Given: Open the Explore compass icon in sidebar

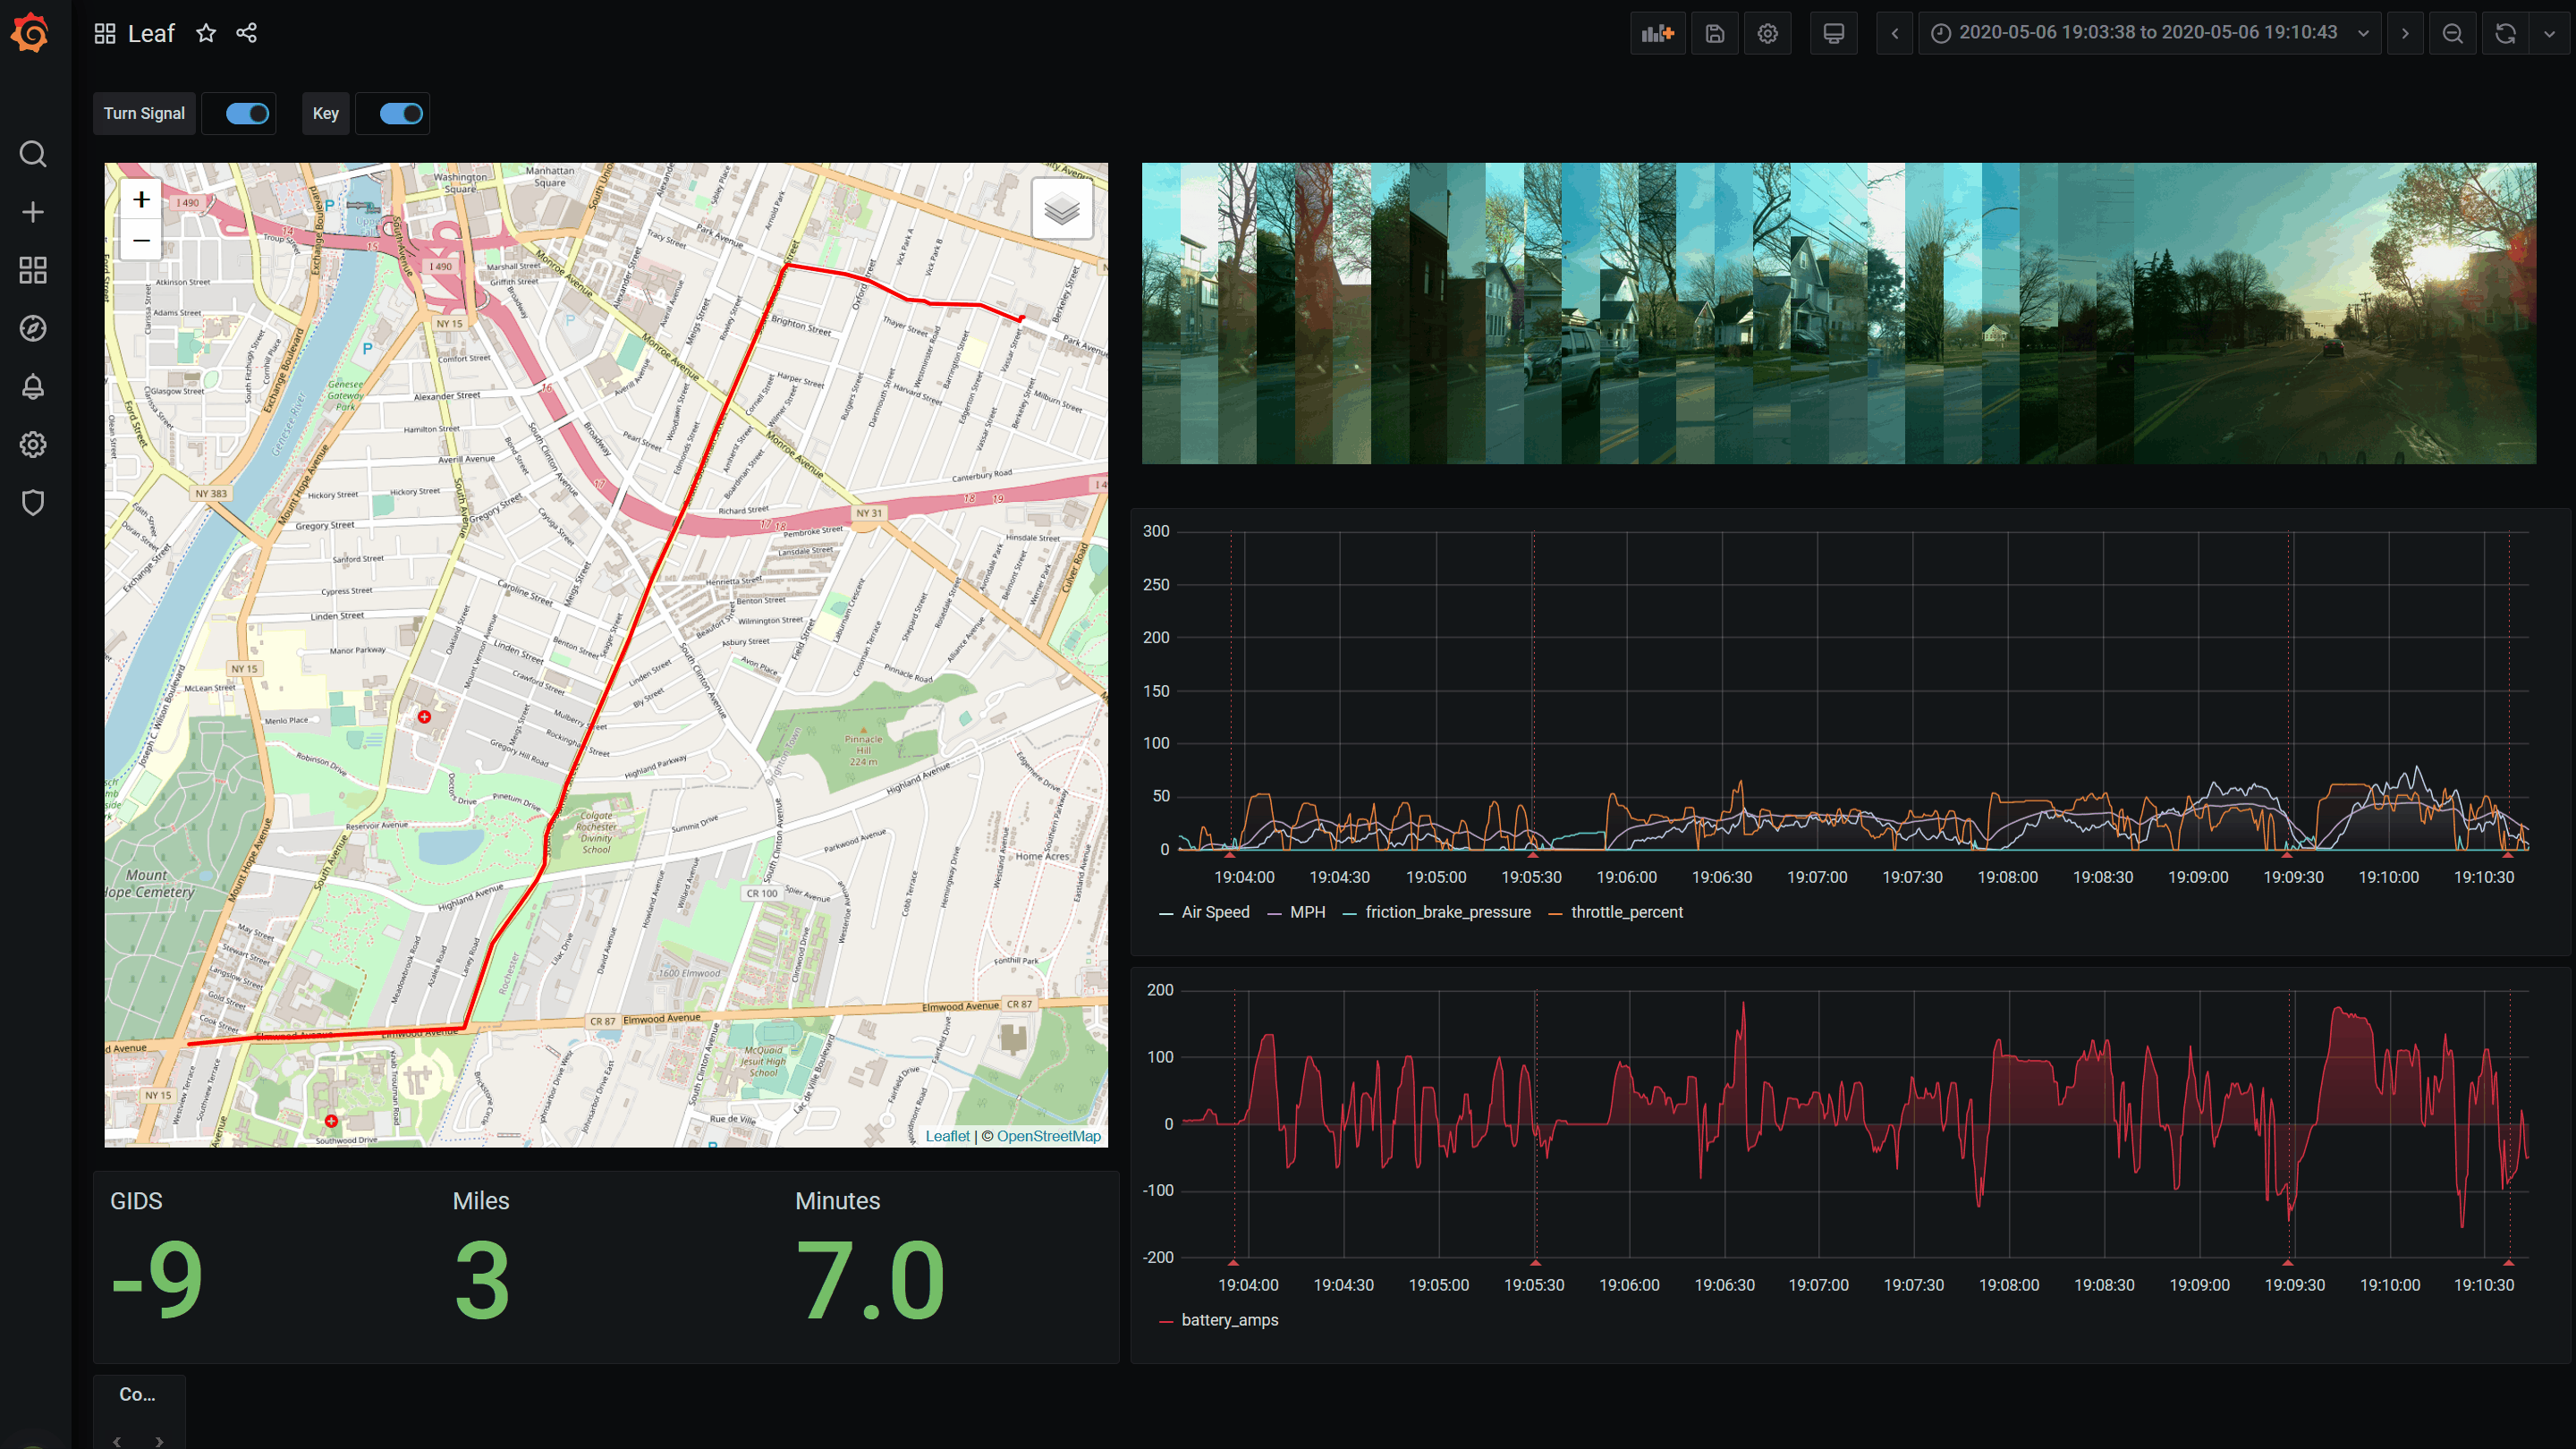Looking at the screenshot, I should point(33,328).
